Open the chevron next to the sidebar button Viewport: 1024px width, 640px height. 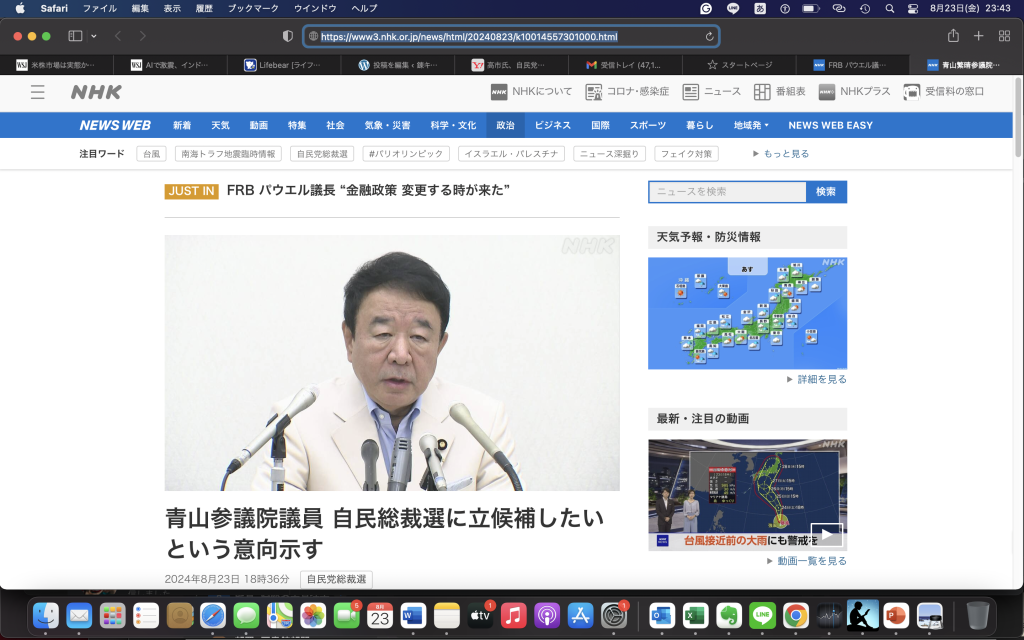coord(93,35)
